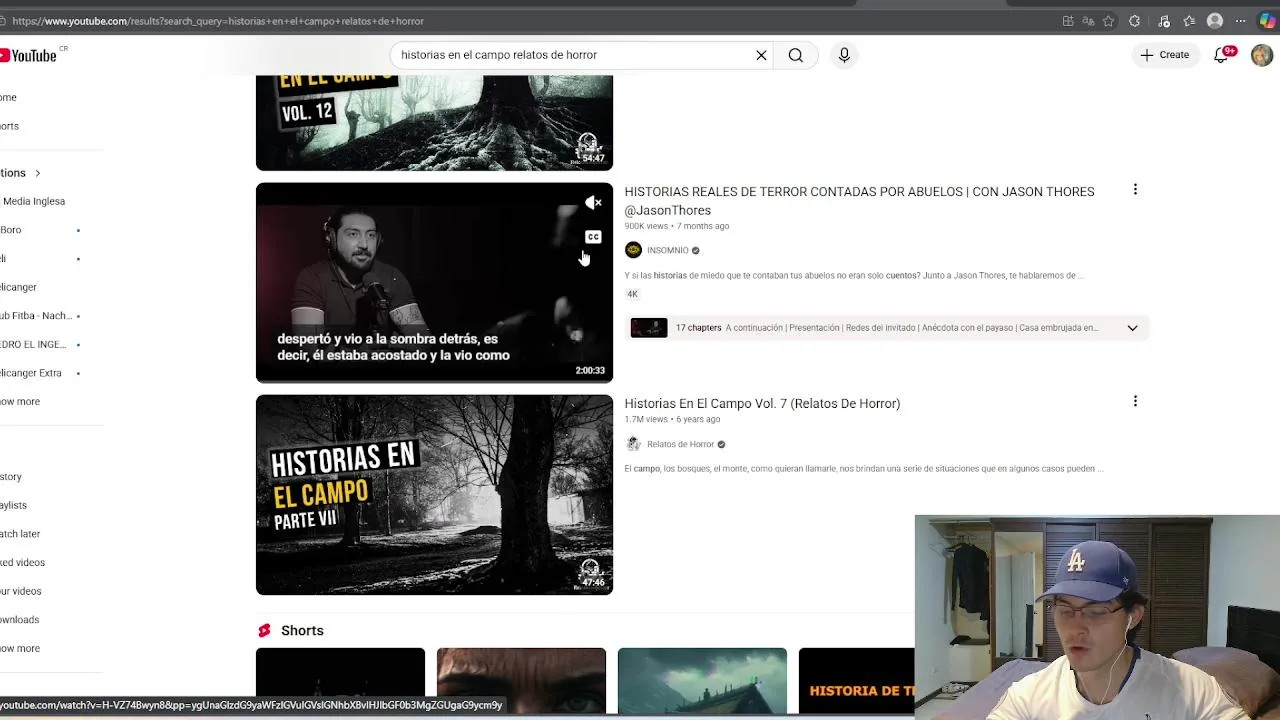Open the Relatos de Horror channel name link

pos(680,444)
